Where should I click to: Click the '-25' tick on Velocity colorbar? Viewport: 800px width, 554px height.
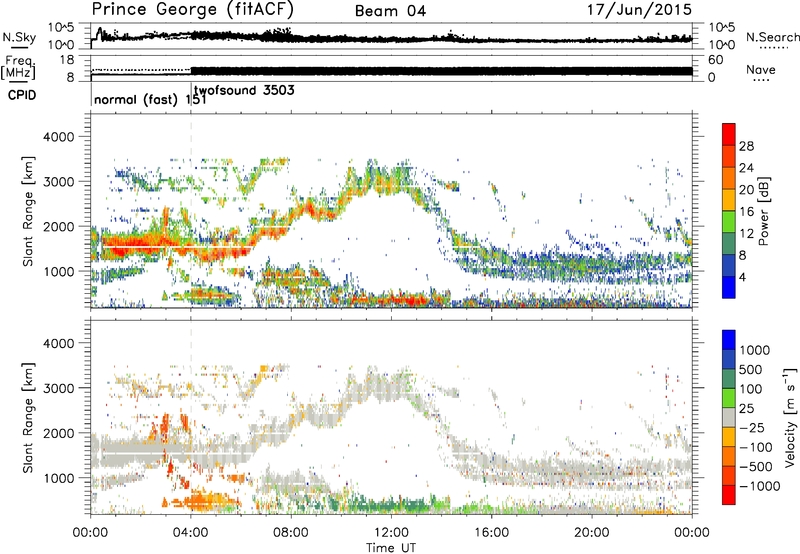pos(752,428)
